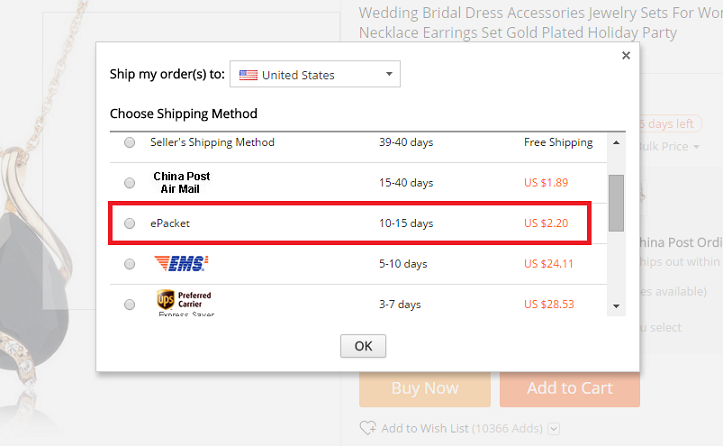Click the wish list heart icon
The width and height of the screenshot is (723, 446).
369,428
